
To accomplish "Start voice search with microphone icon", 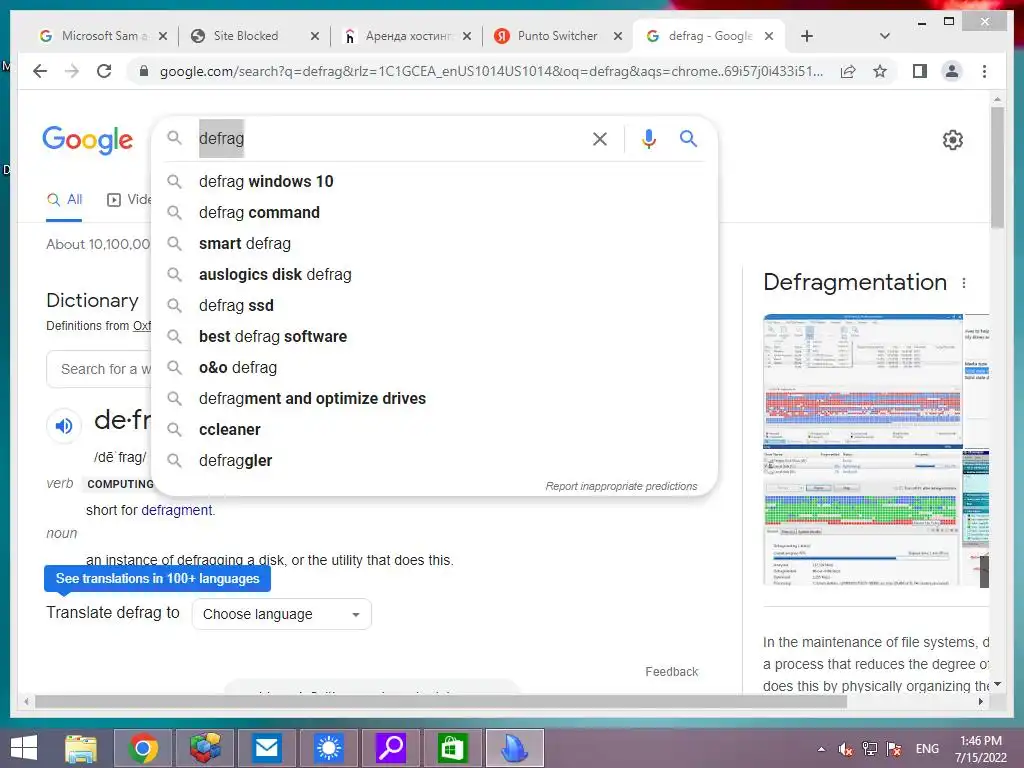I will [x=648, y=138].
